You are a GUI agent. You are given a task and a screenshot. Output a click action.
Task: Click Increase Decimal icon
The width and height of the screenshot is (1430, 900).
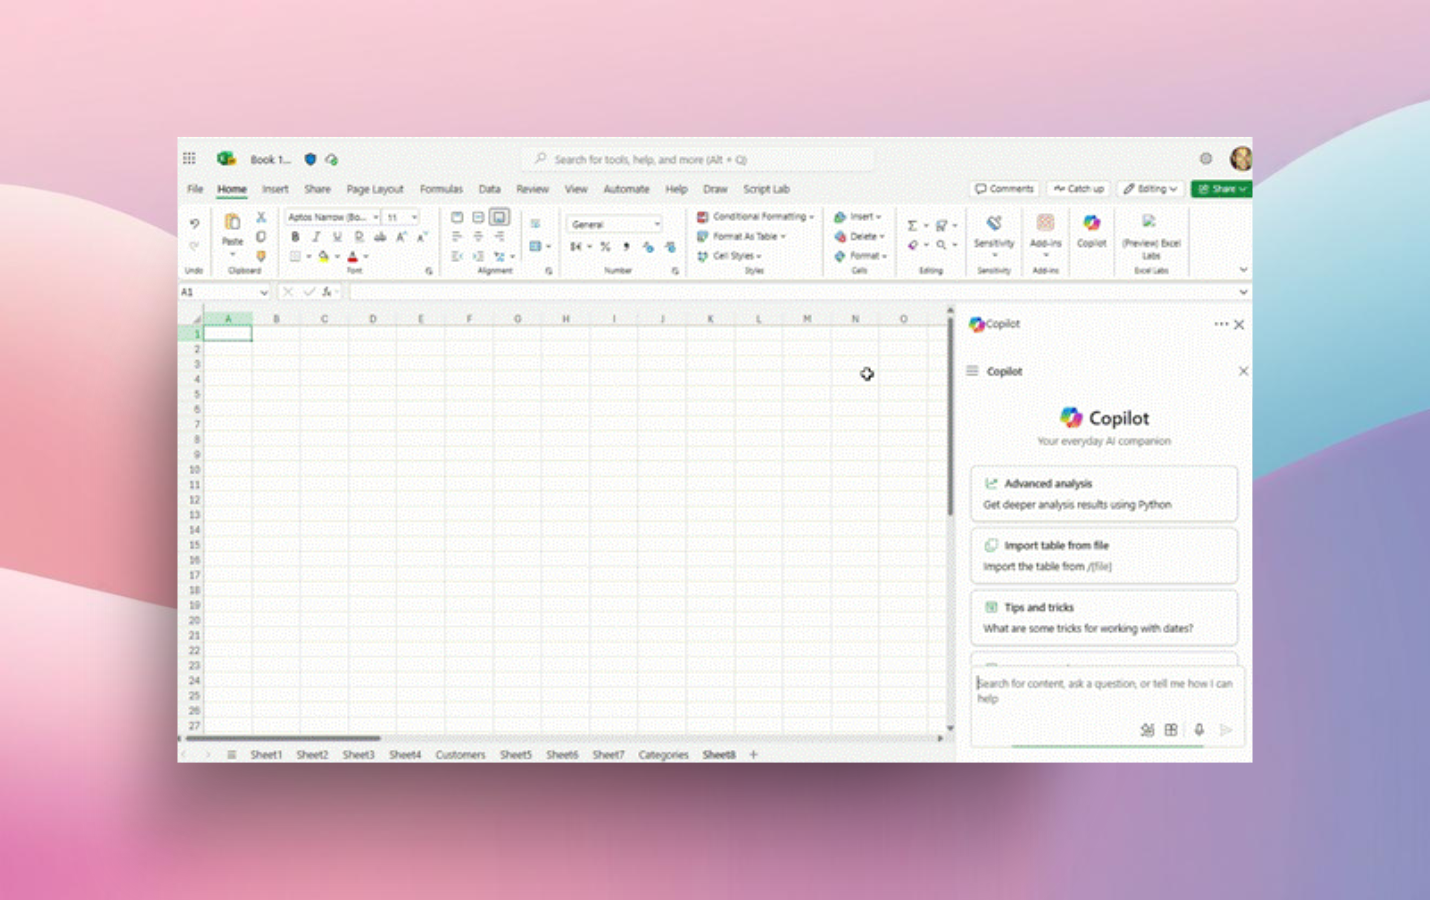click(x=648, y=247)
